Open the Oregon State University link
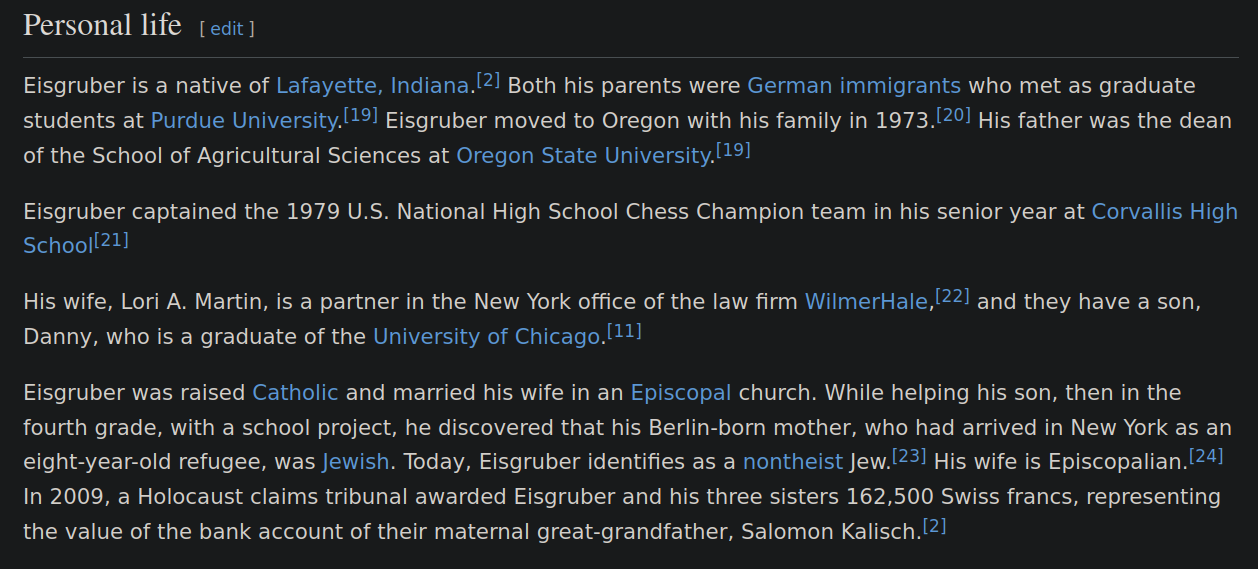The width and height of the screenshot is (1258, 569). [583, 156]
